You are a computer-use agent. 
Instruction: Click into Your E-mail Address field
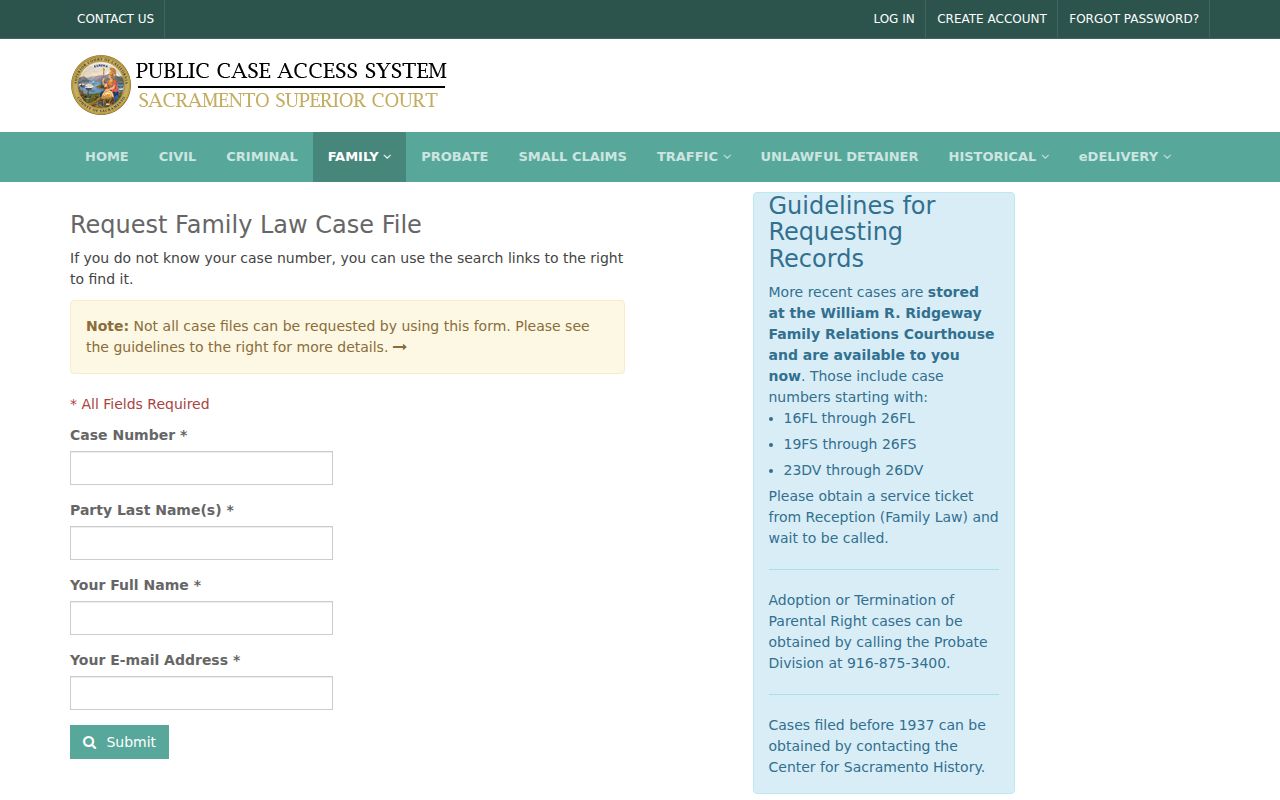[x=201, y=693]
